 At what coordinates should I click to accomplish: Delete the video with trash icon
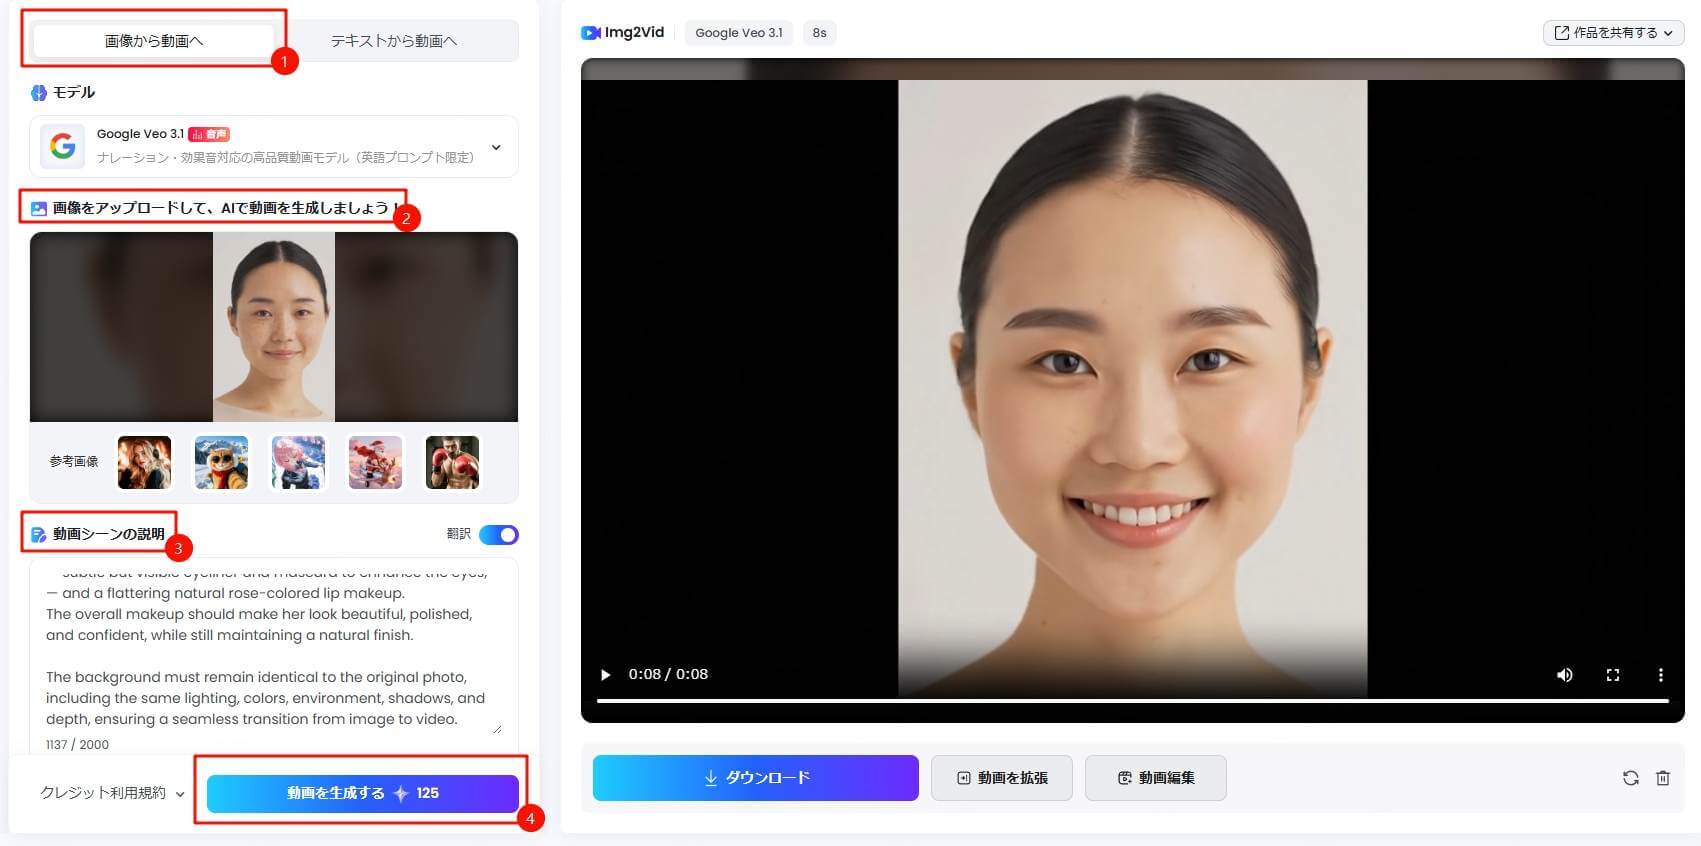pos(1663,778)
